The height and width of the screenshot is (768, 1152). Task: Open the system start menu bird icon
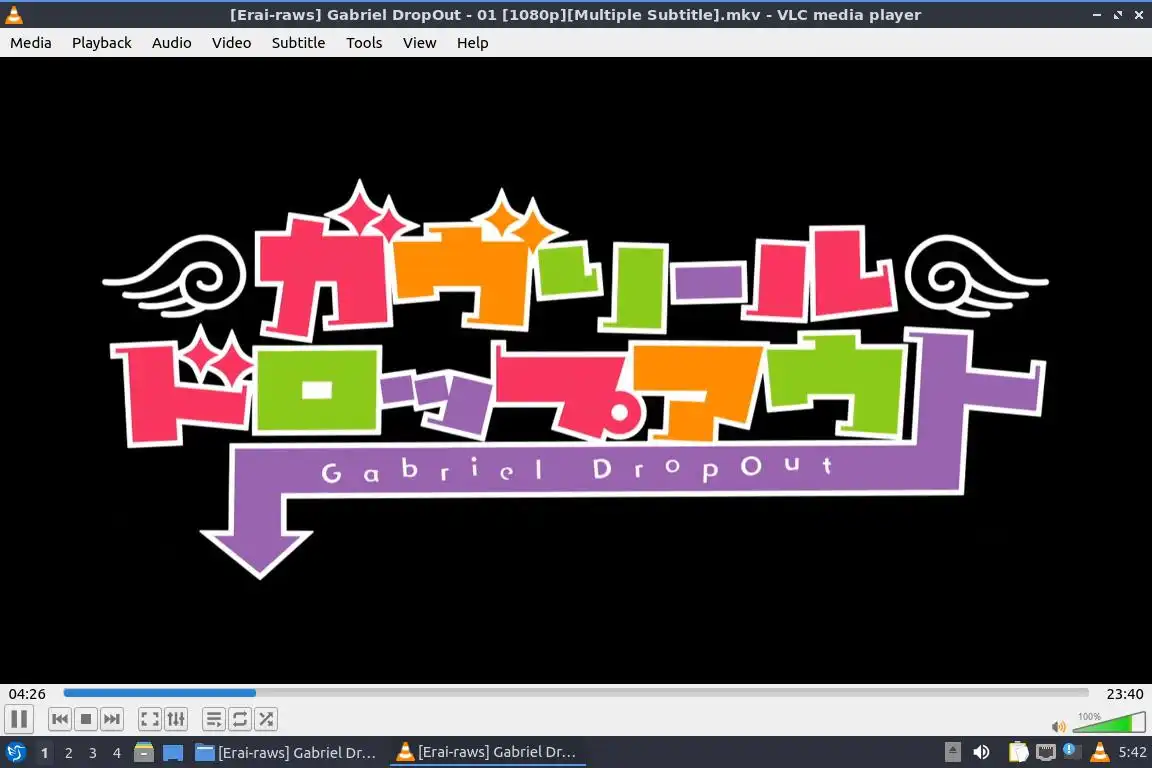15,753
